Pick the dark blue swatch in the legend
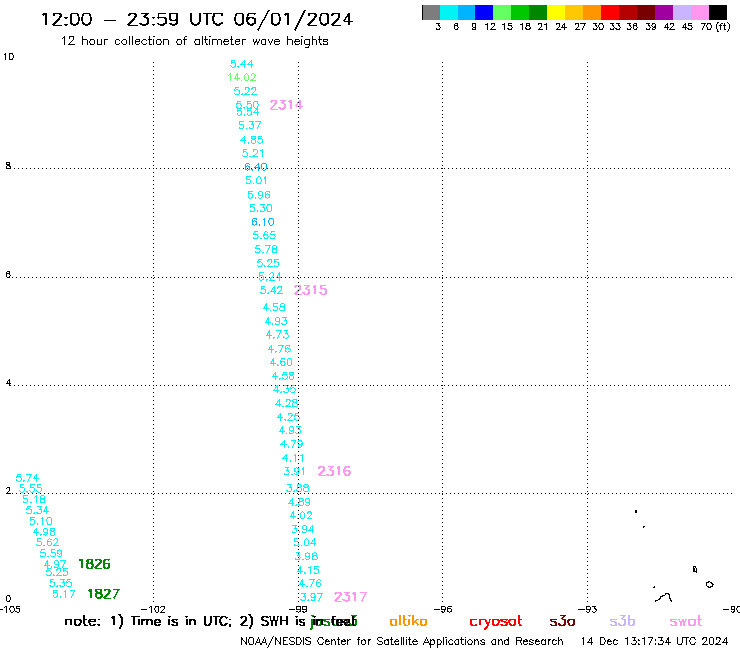The height and width of the screenshot is (650, 740). (484, 12)
